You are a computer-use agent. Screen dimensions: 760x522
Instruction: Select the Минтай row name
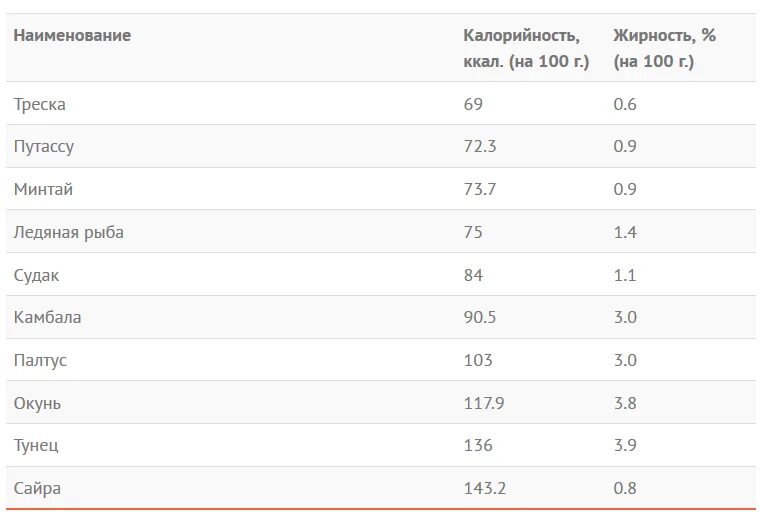tap(43, 189)
